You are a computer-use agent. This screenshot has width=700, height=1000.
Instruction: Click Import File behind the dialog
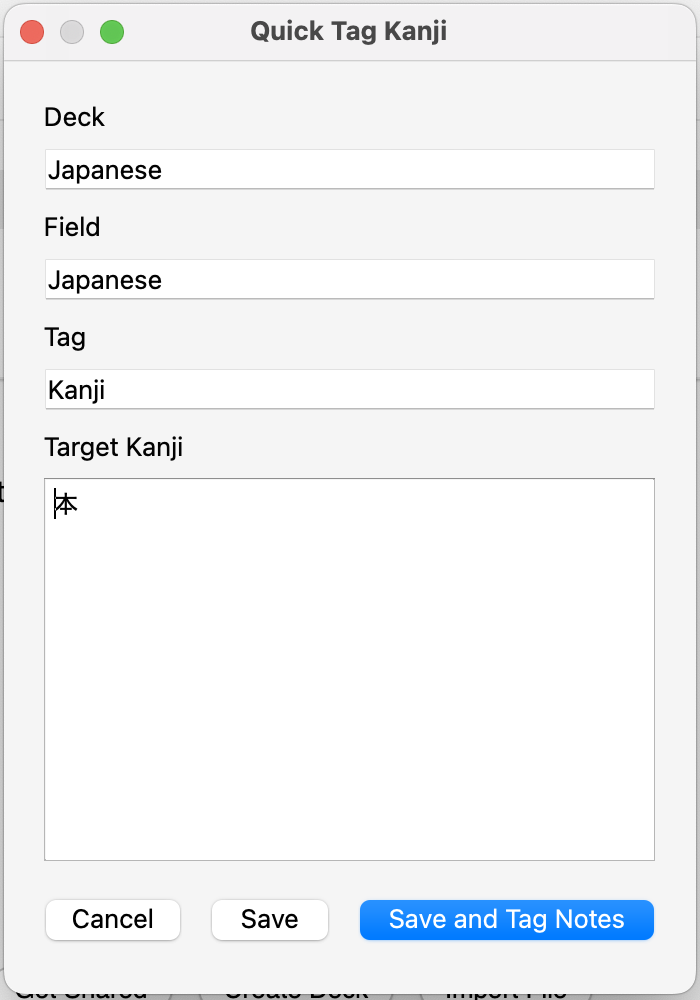(x=506, y=992)
